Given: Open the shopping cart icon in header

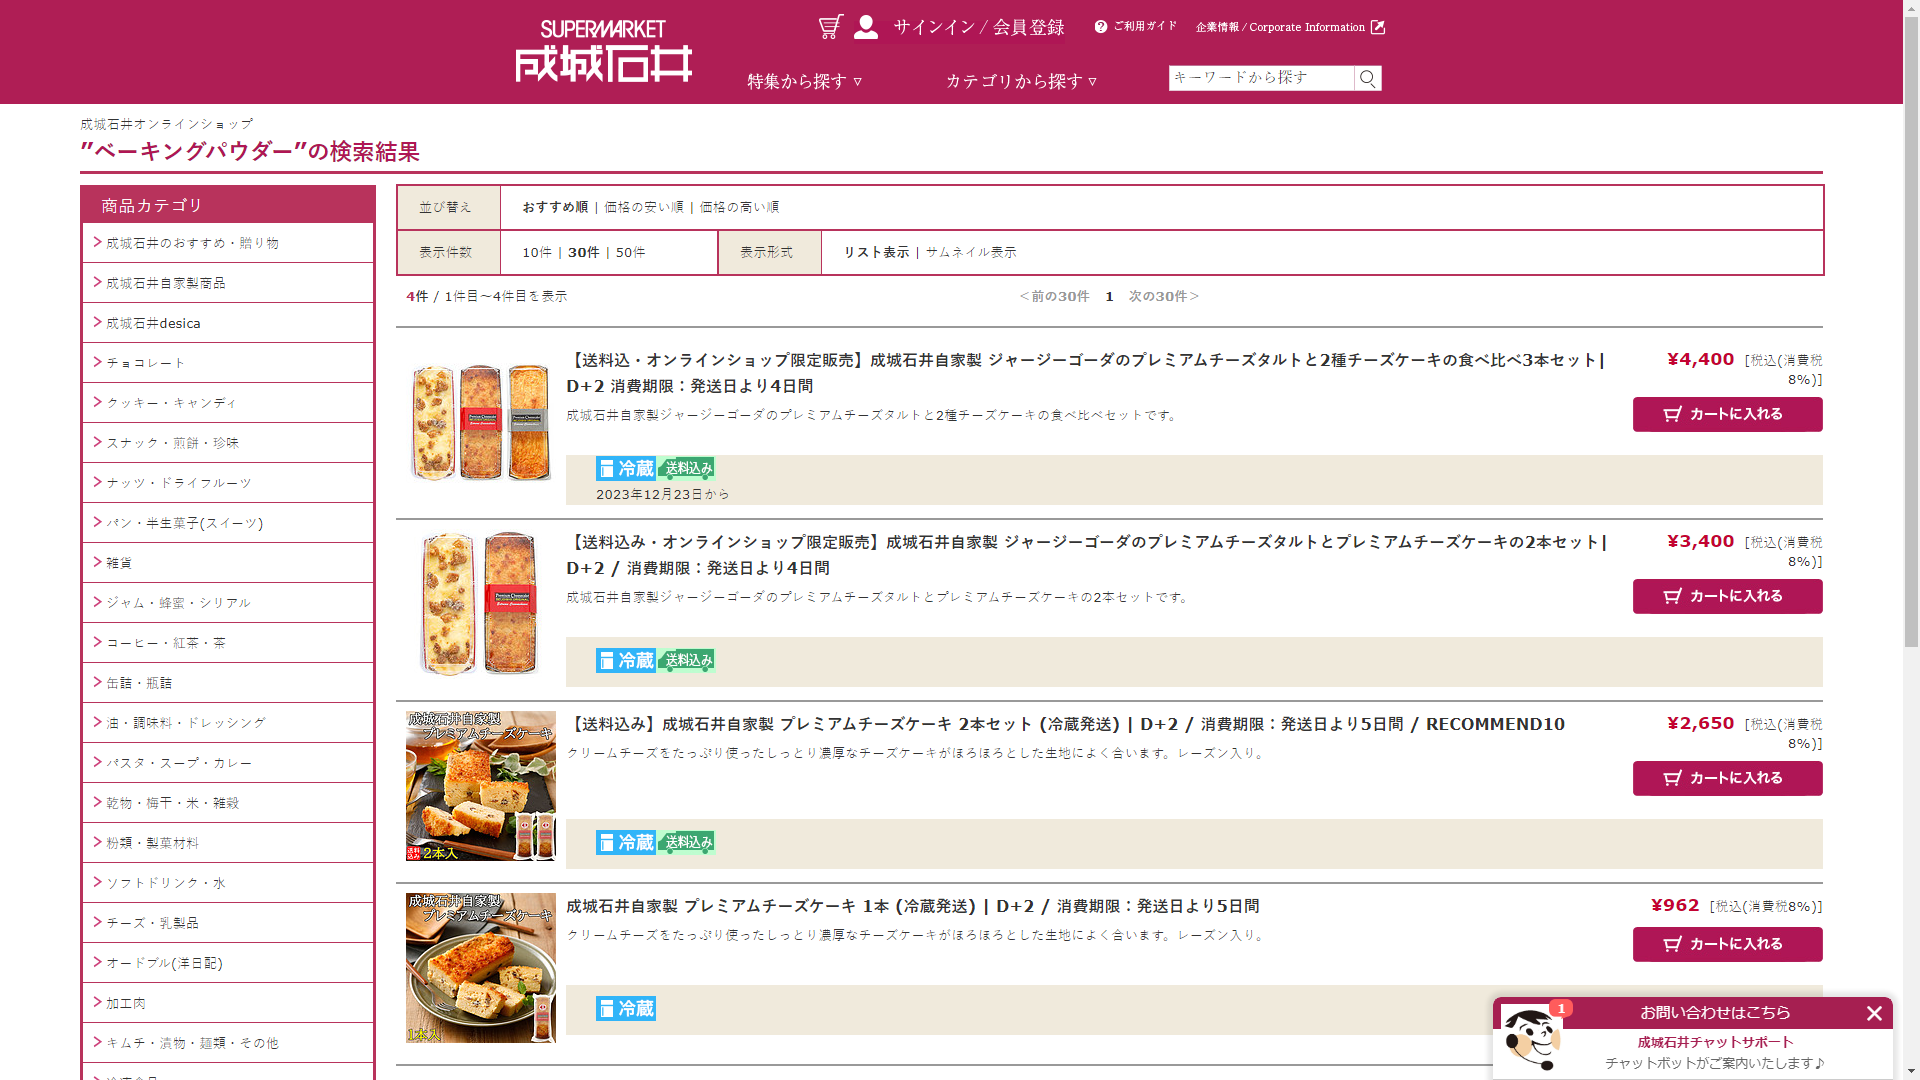Looking at the screenshot, I should point(830,27).
